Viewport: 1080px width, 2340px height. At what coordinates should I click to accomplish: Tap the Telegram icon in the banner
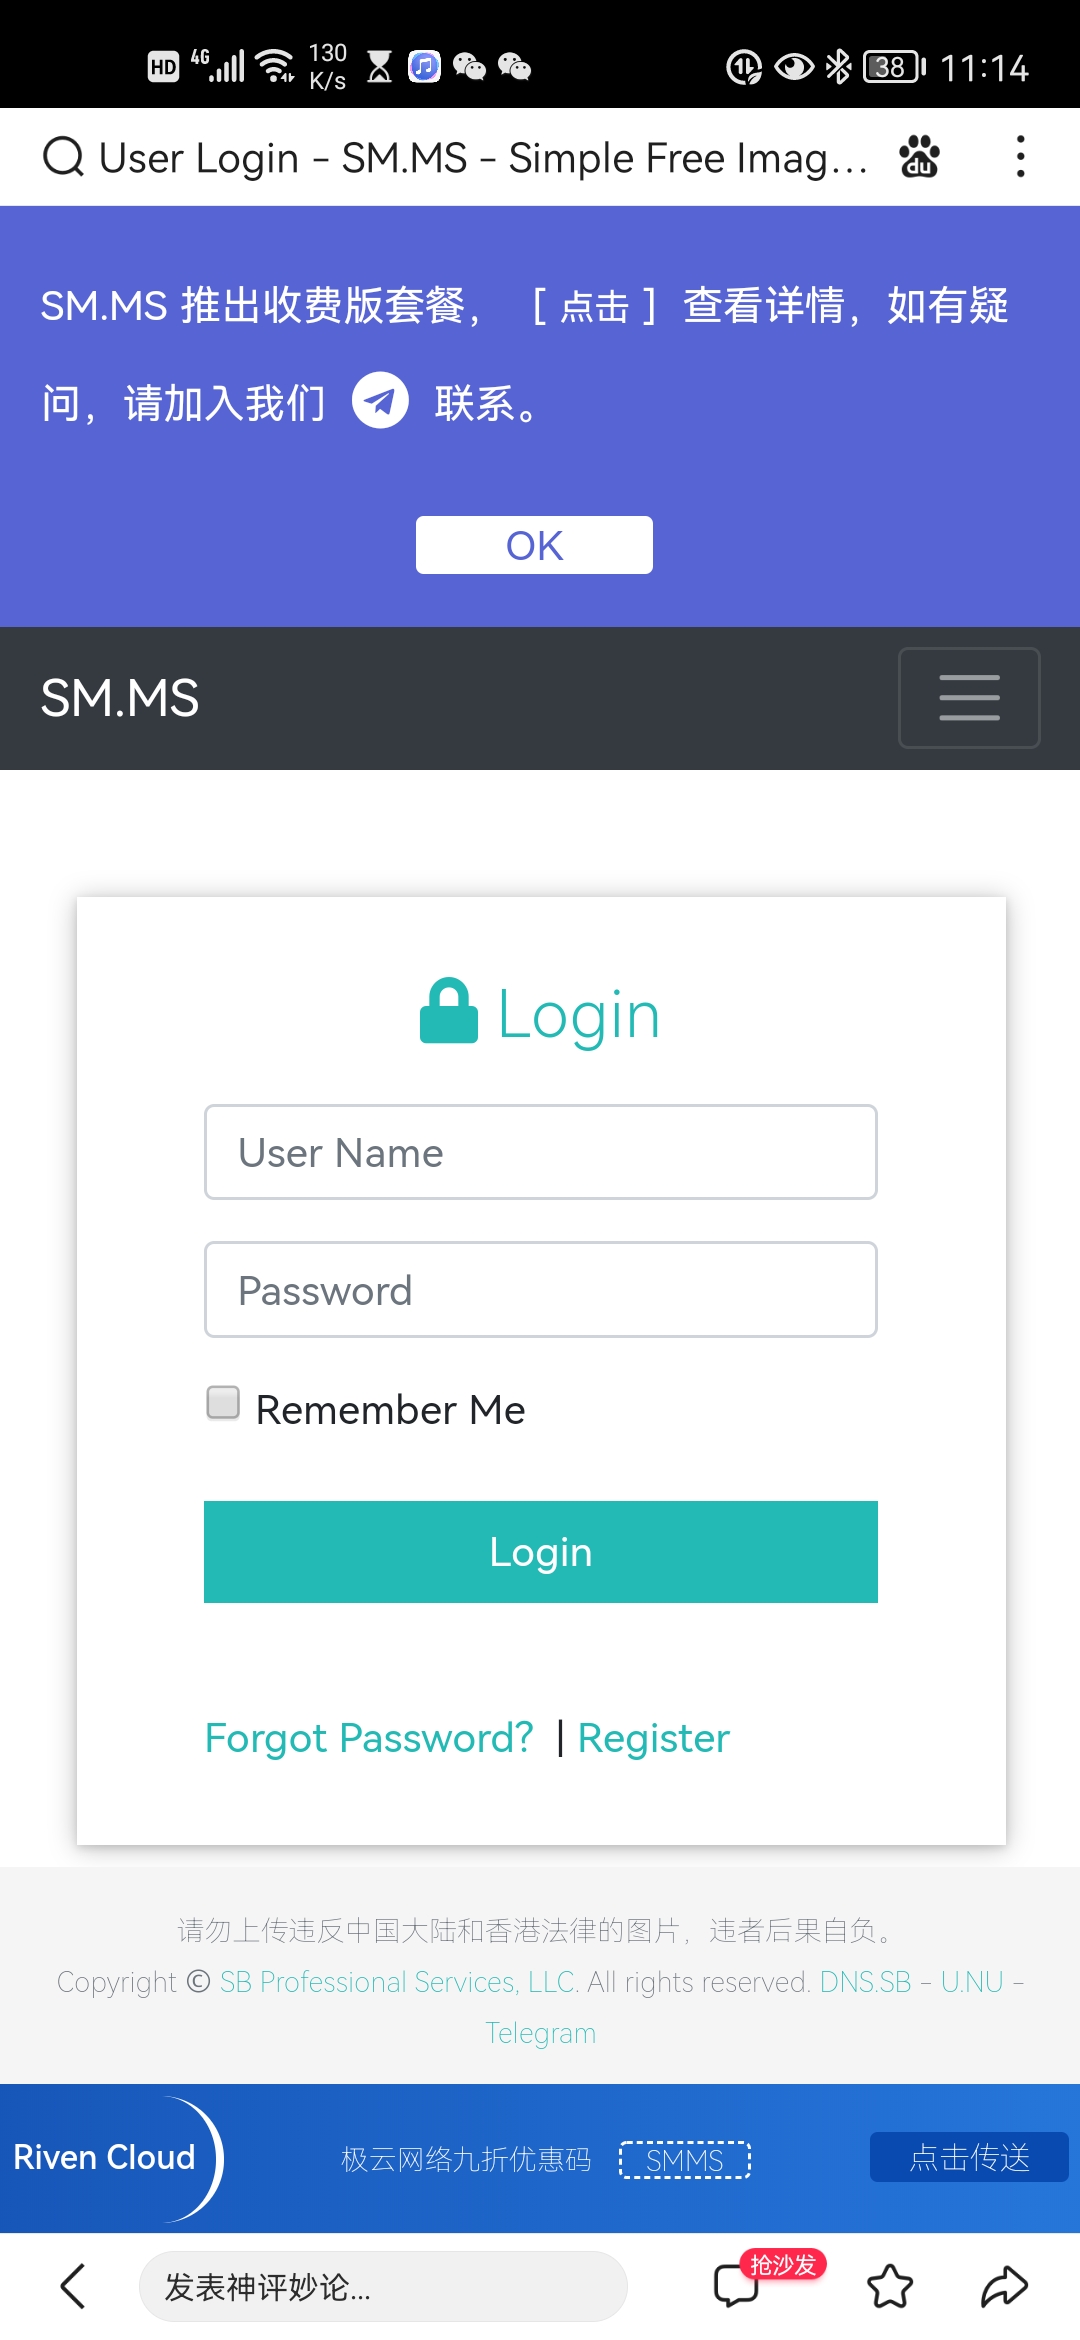380,400
